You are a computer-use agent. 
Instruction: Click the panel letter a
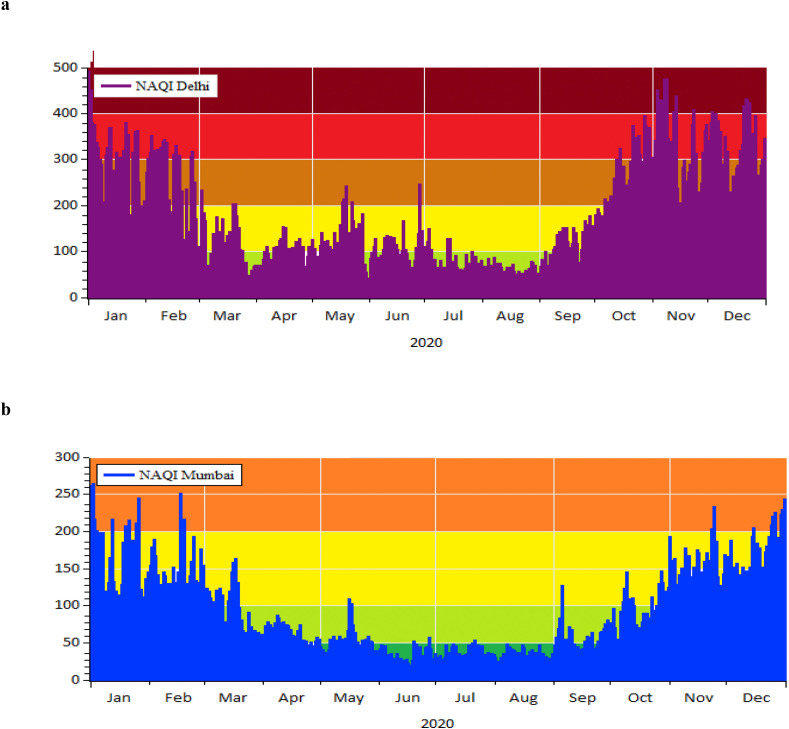[x=5, y=7]
